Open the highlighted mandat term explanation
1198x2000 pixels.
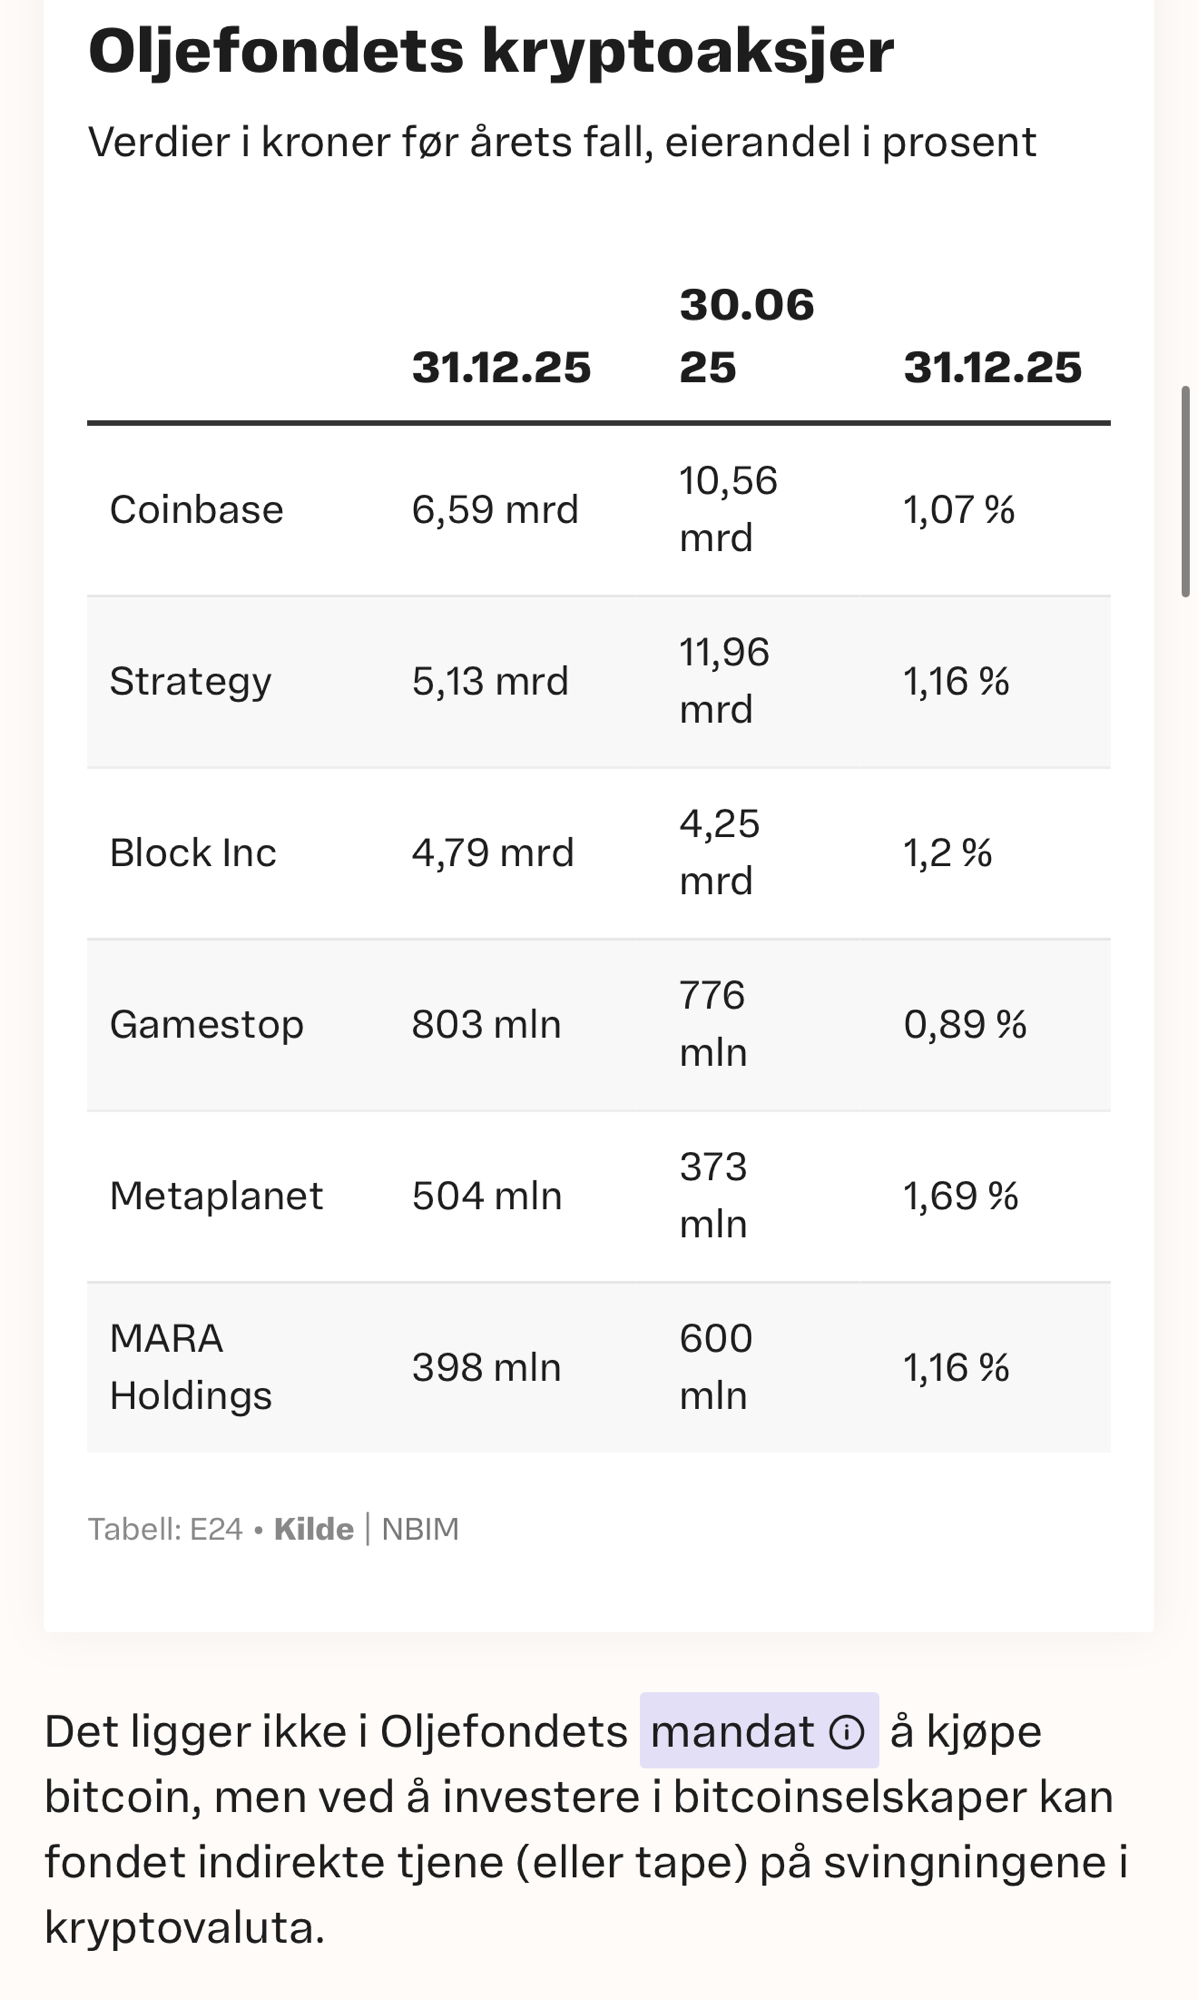tap(733, 1732)
